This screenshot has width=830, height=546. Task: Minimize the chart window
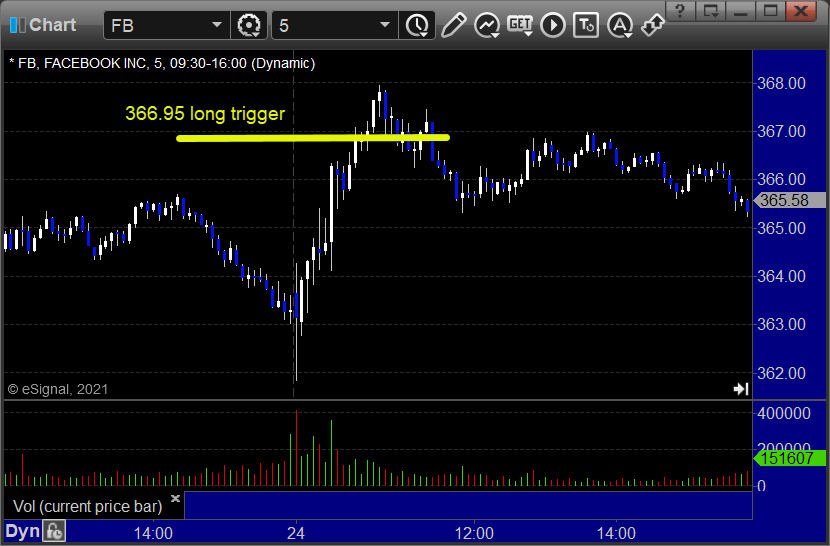pos(741,11)
